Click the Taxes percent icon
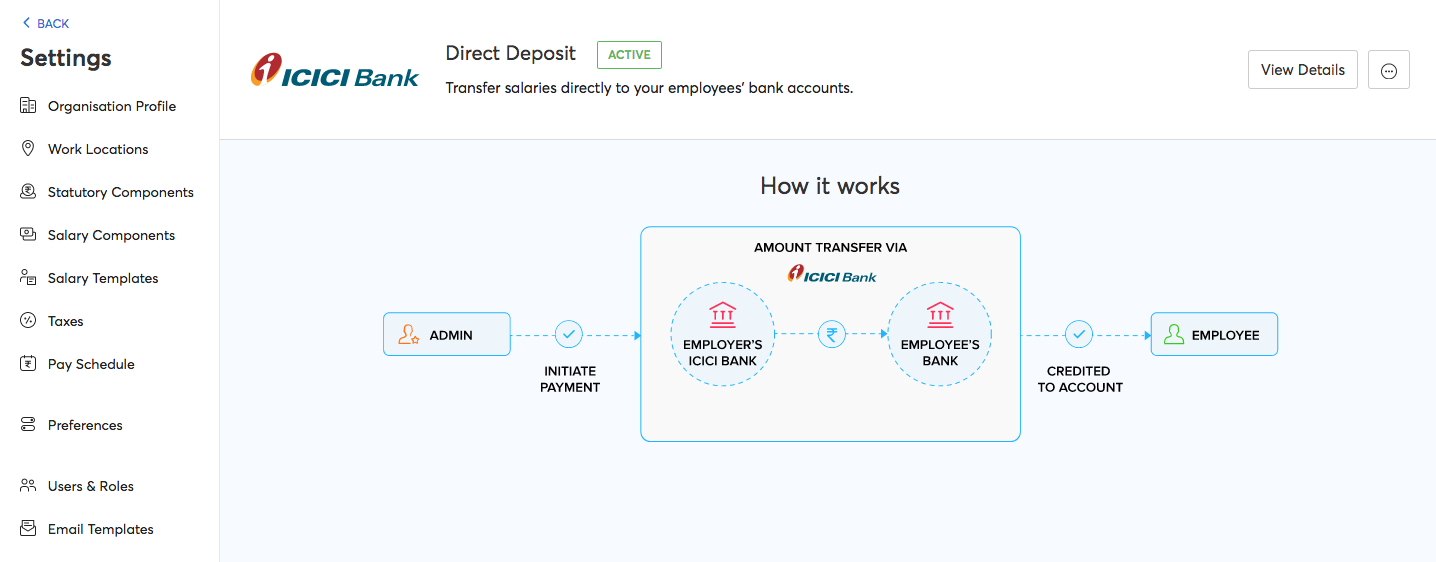The height and width of the screenshot is (562, 1436). [x=28, y=321]
